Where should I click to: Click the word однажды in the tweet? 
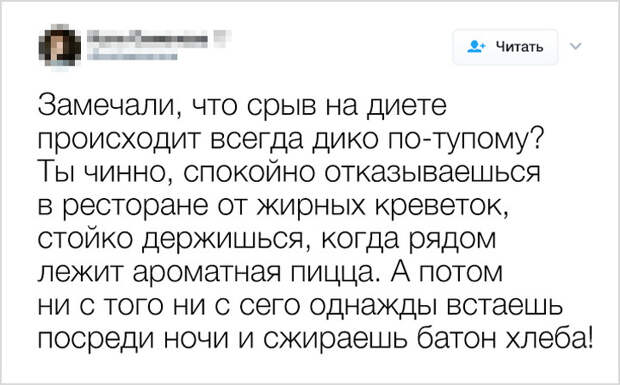[x=373, y=306]
